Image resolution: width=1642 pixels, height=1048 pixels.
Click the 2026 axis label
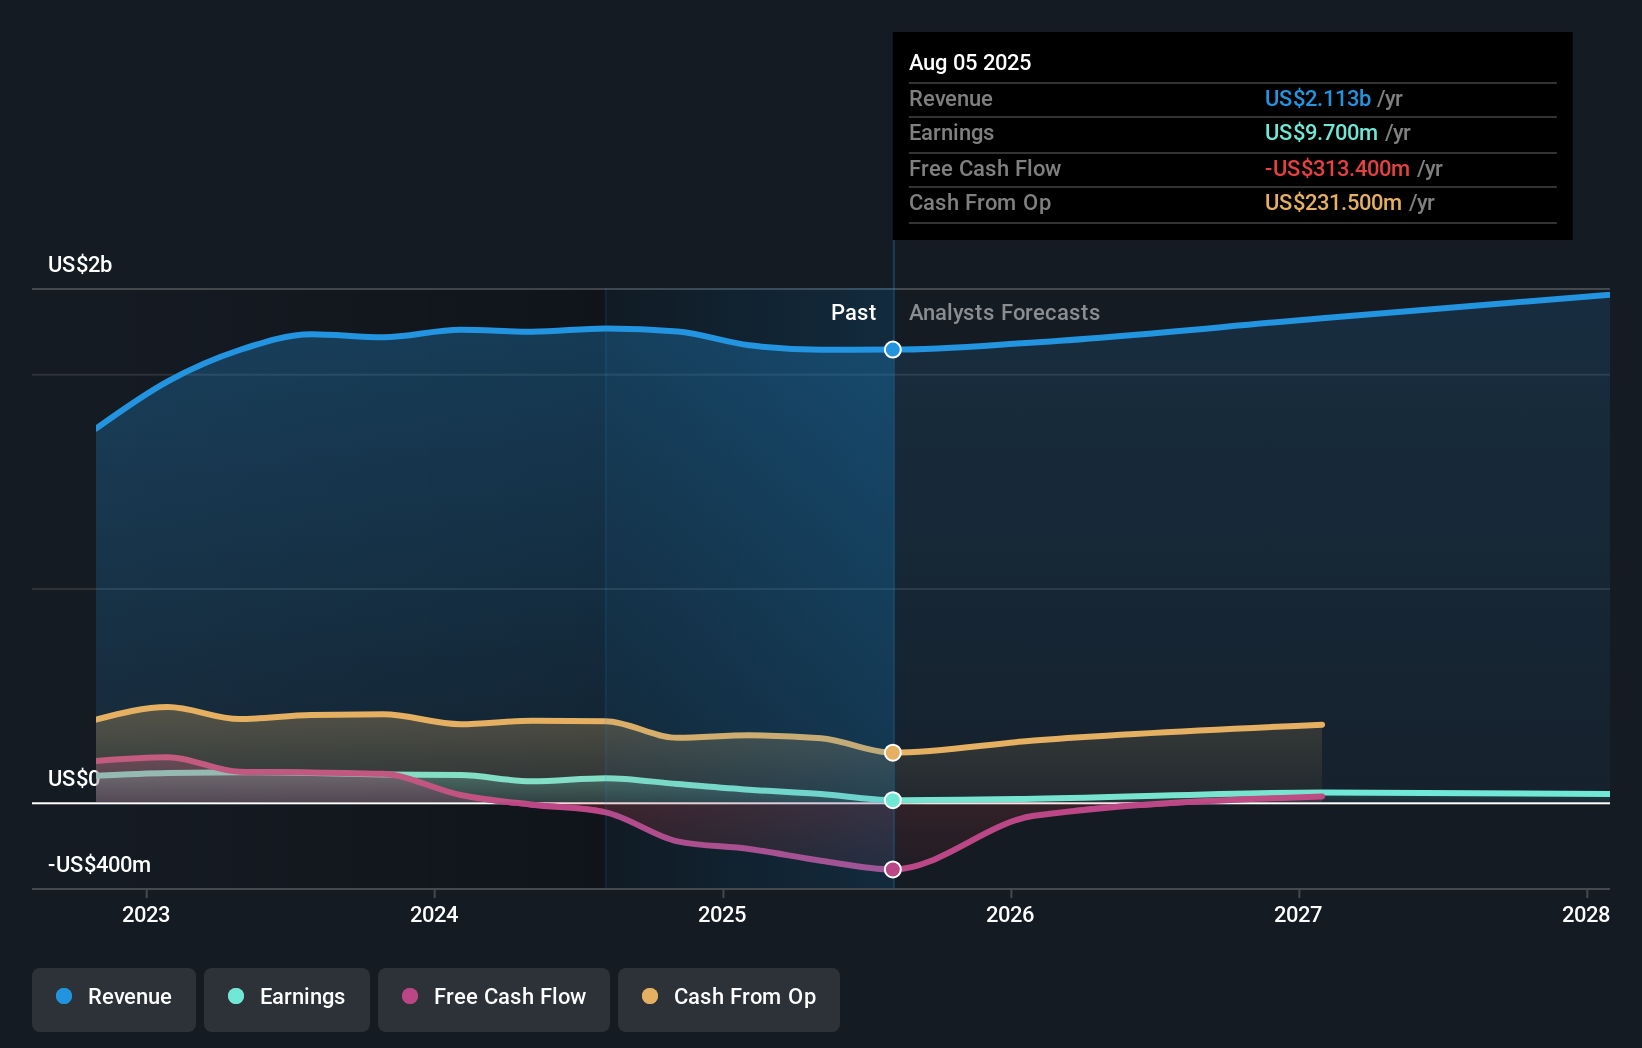[1011, 913]
